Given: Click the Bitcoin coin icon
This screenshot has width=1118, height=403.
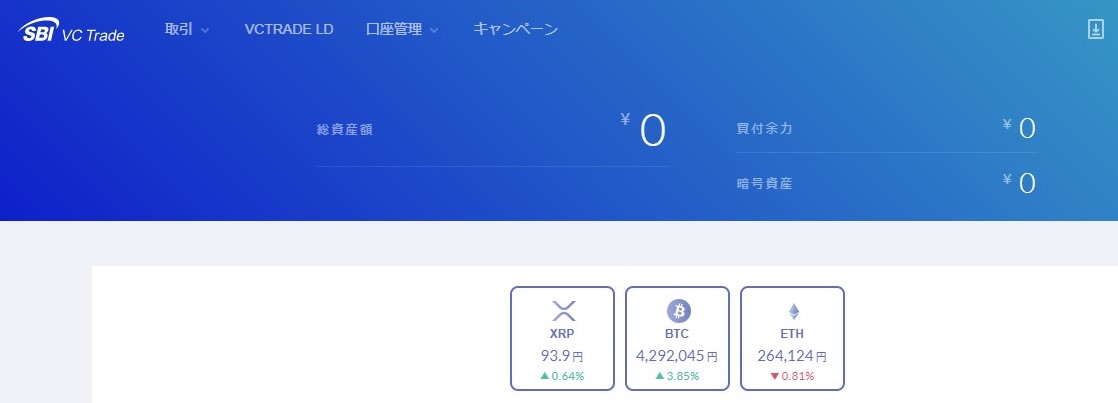Looking at the screenshot, I should [x=679, y=311].
